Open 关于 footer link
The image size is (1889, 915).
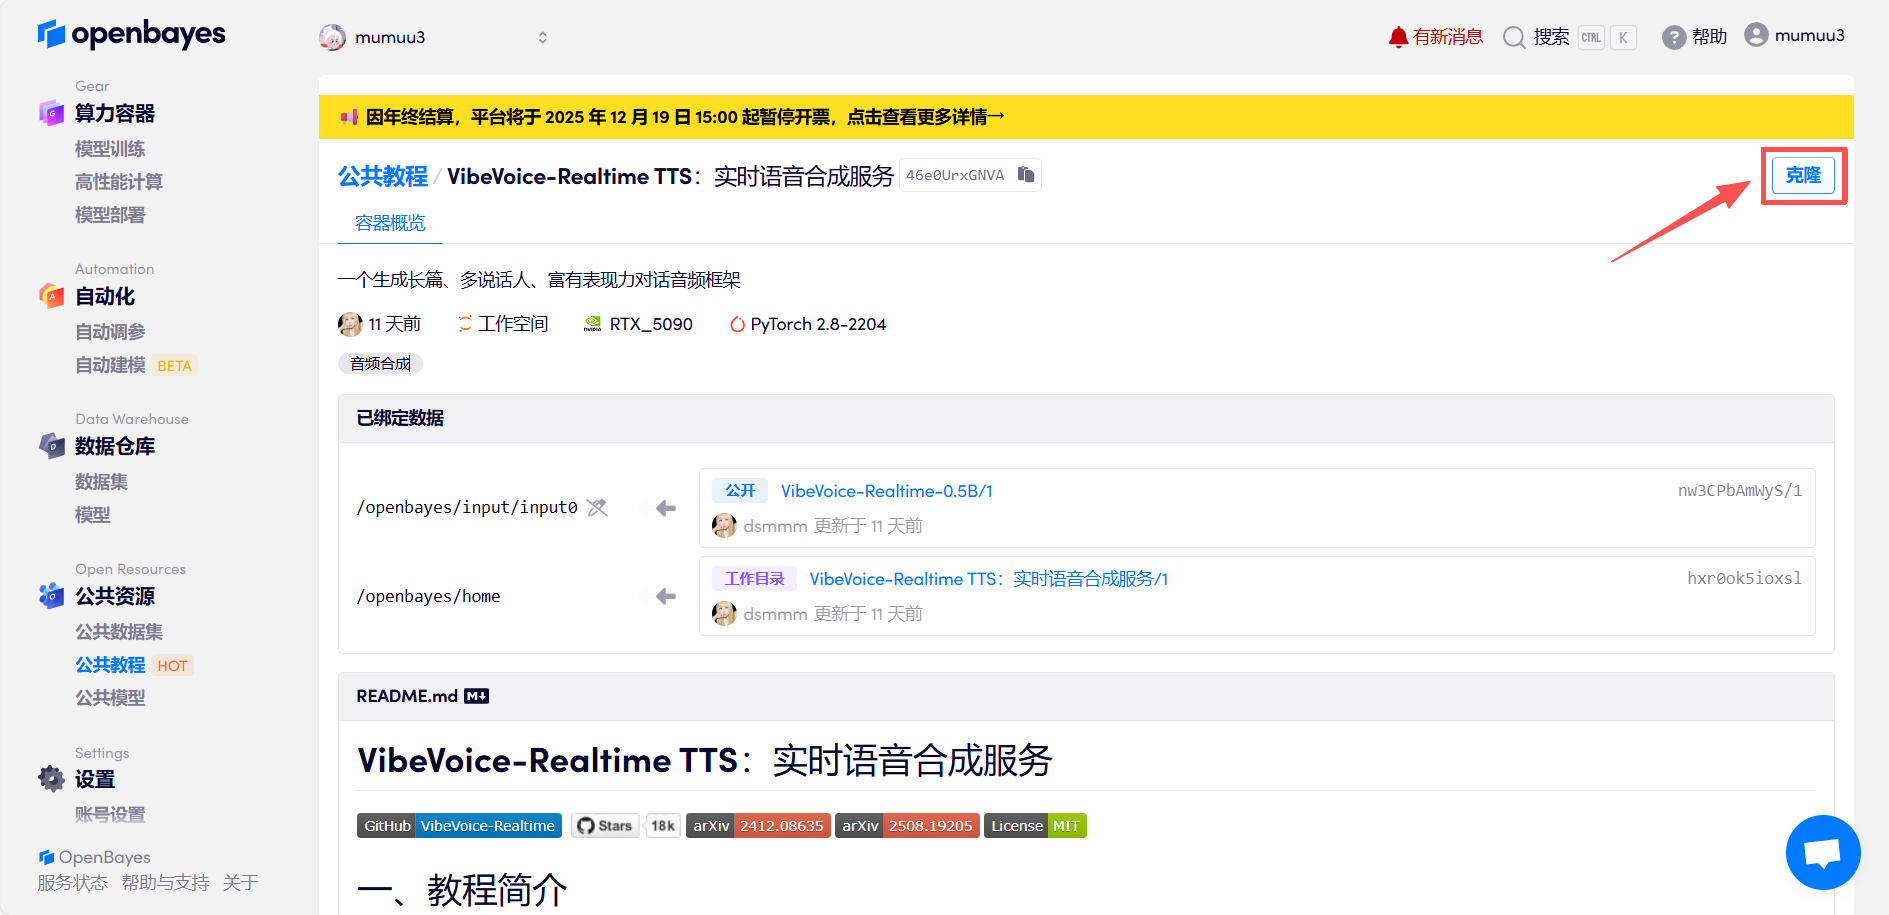click(x=241, y=883)
